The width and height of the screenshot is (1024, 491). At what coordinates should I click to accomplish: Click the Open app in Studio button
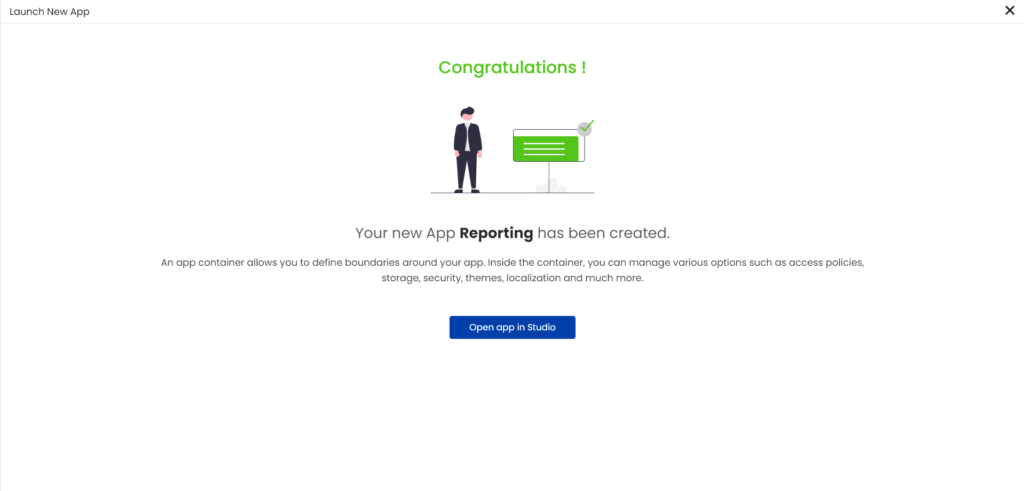click(x=512, y=328)
